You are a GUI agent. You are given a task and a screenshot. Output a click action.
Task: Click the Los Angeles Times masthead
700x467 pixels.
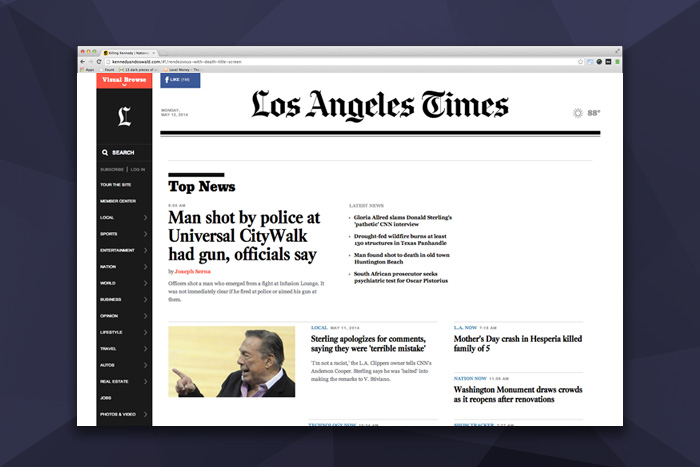pyautogui.click(x=380, y=106)
